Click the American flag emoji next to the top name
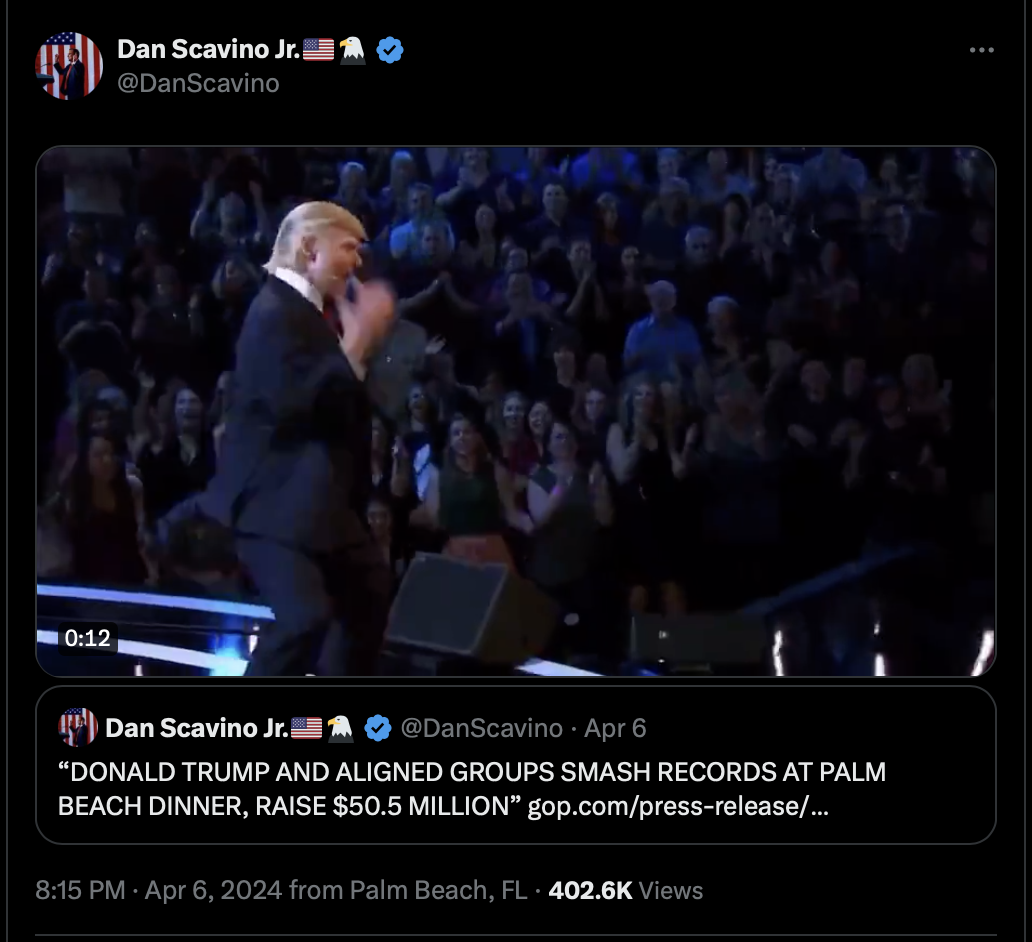 point(319,49)
